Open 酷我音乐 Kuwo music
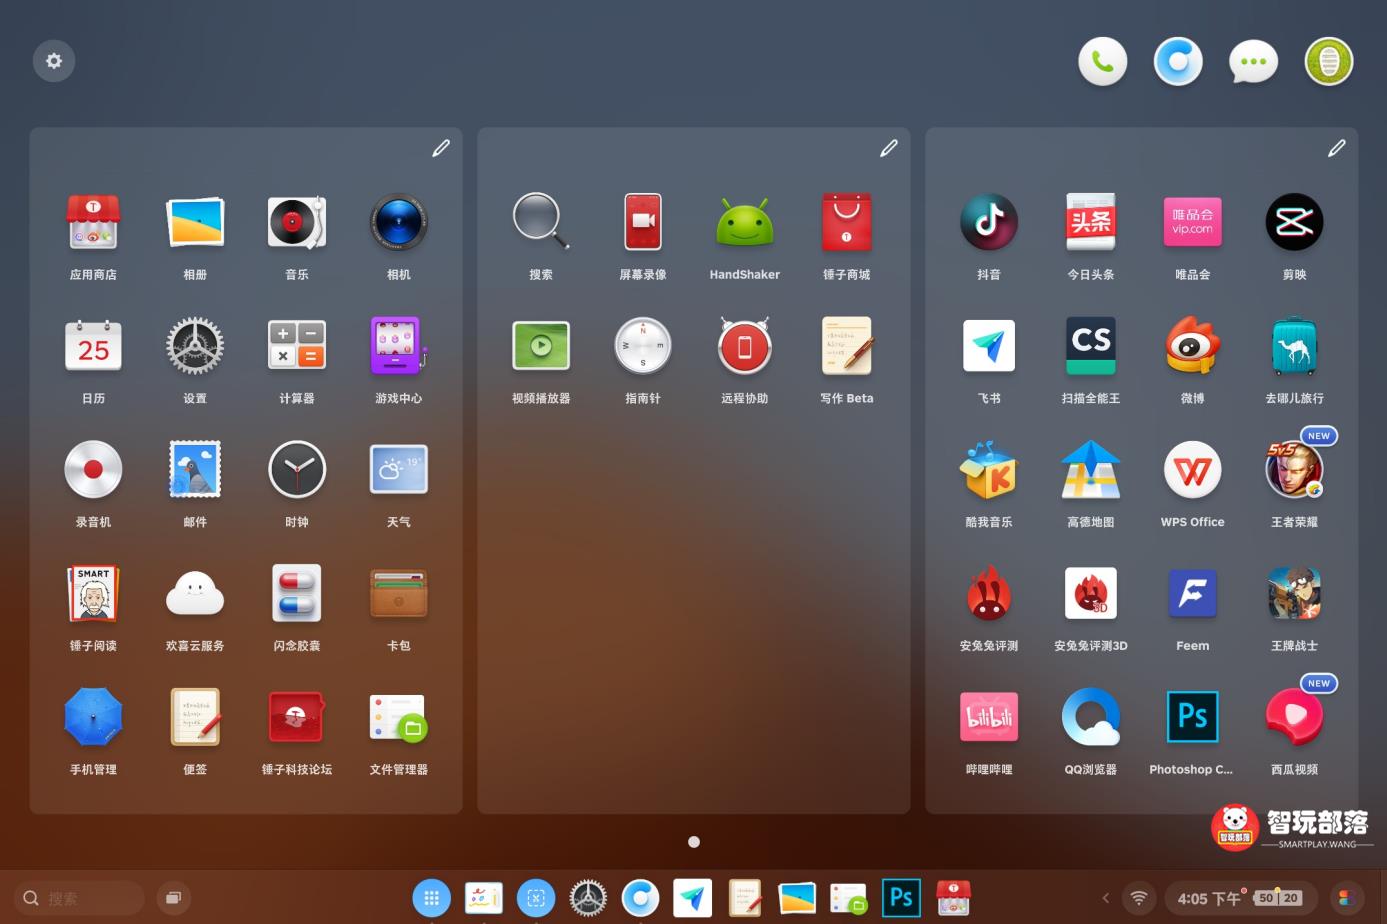Image resolution: width=1387 pixels, height=924 pixels. pos(989,470)
